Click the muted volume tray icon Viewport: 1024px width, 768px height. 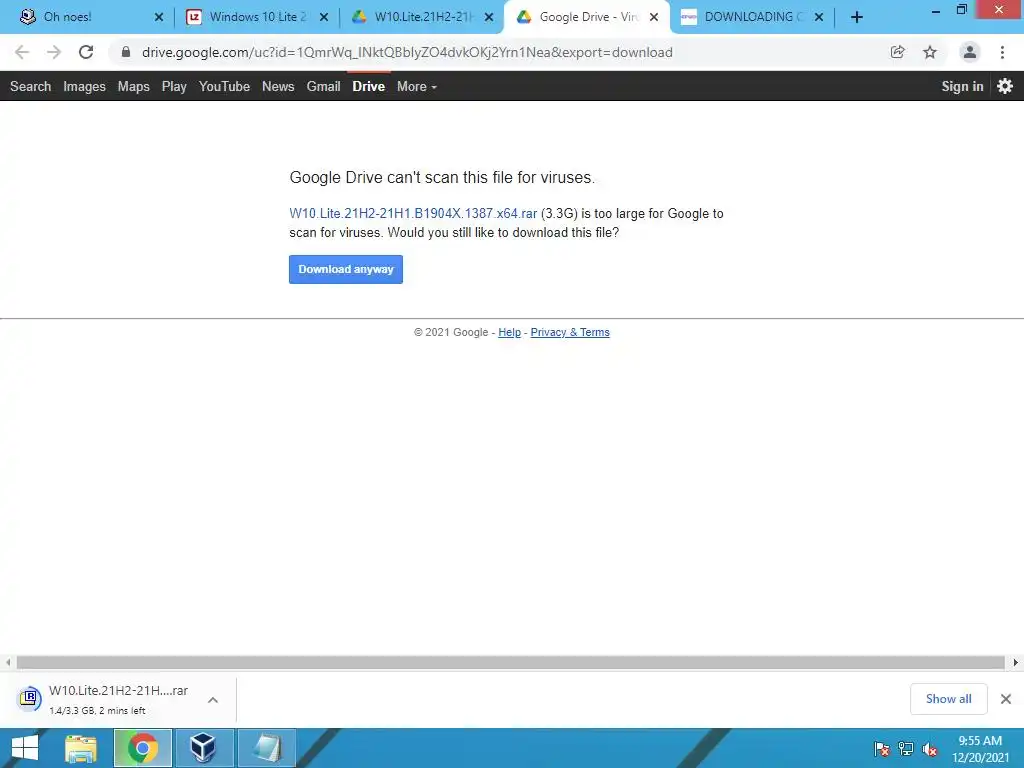click(929, 749)
